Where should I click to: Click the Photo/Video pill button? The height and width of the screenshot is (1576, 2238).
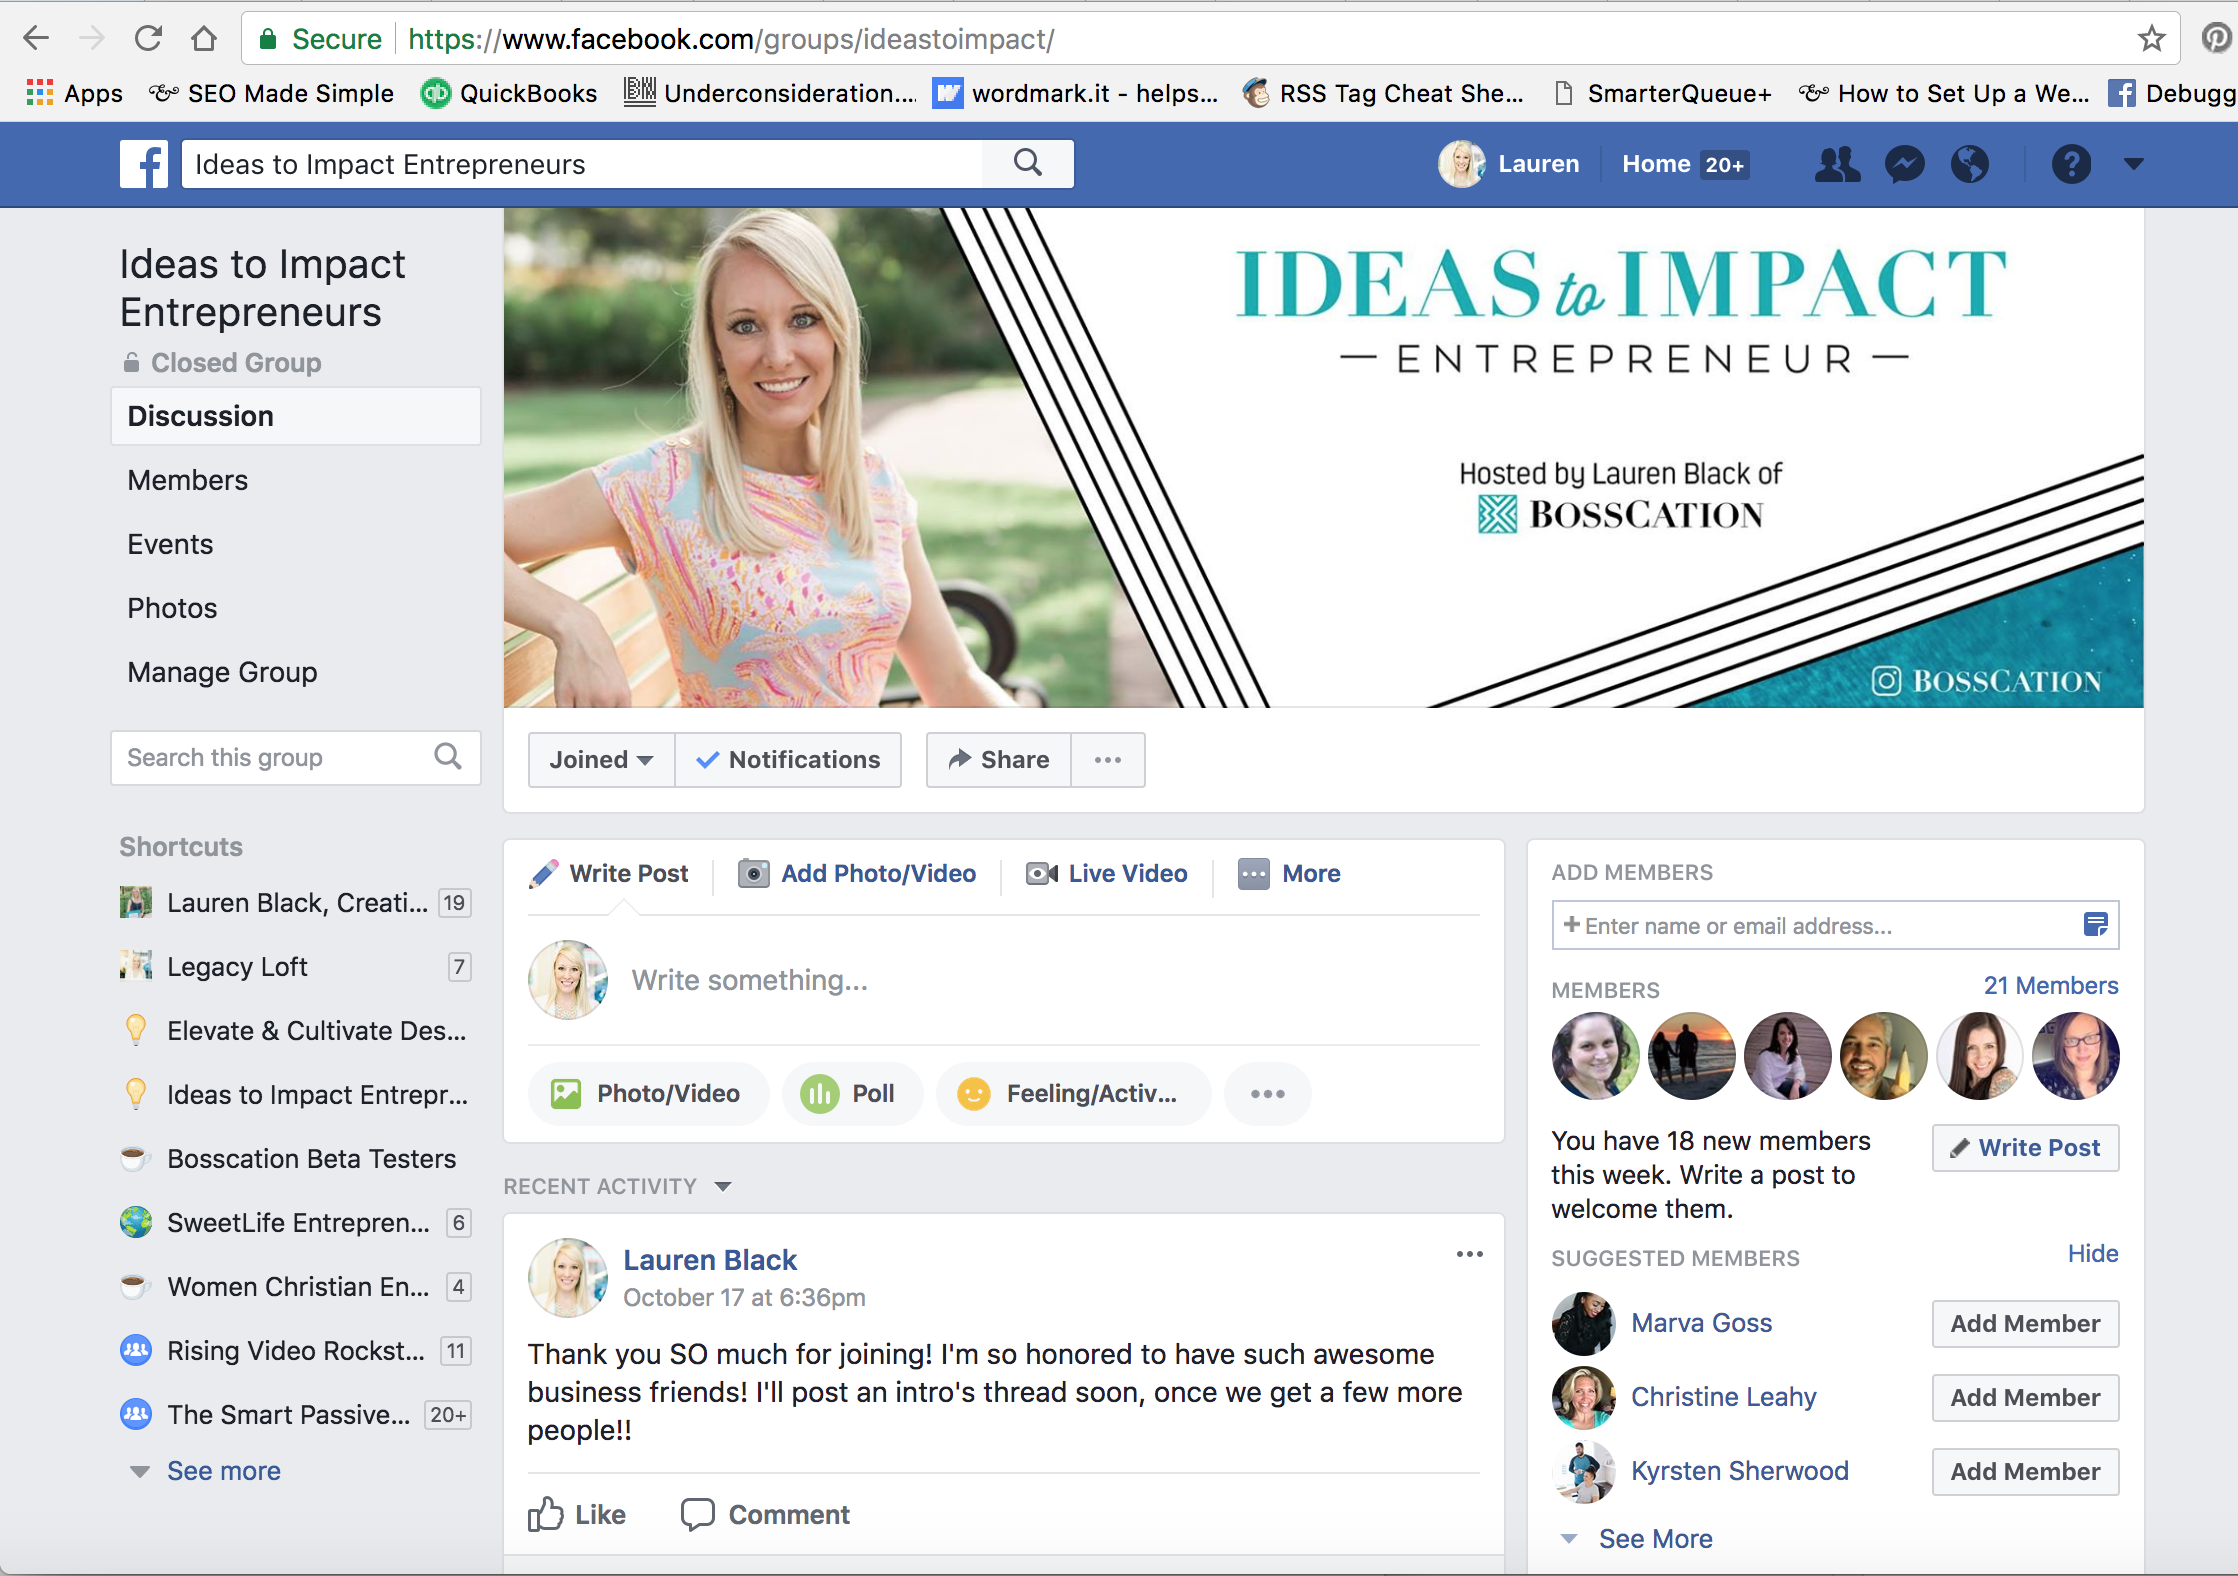(648, 1094)
